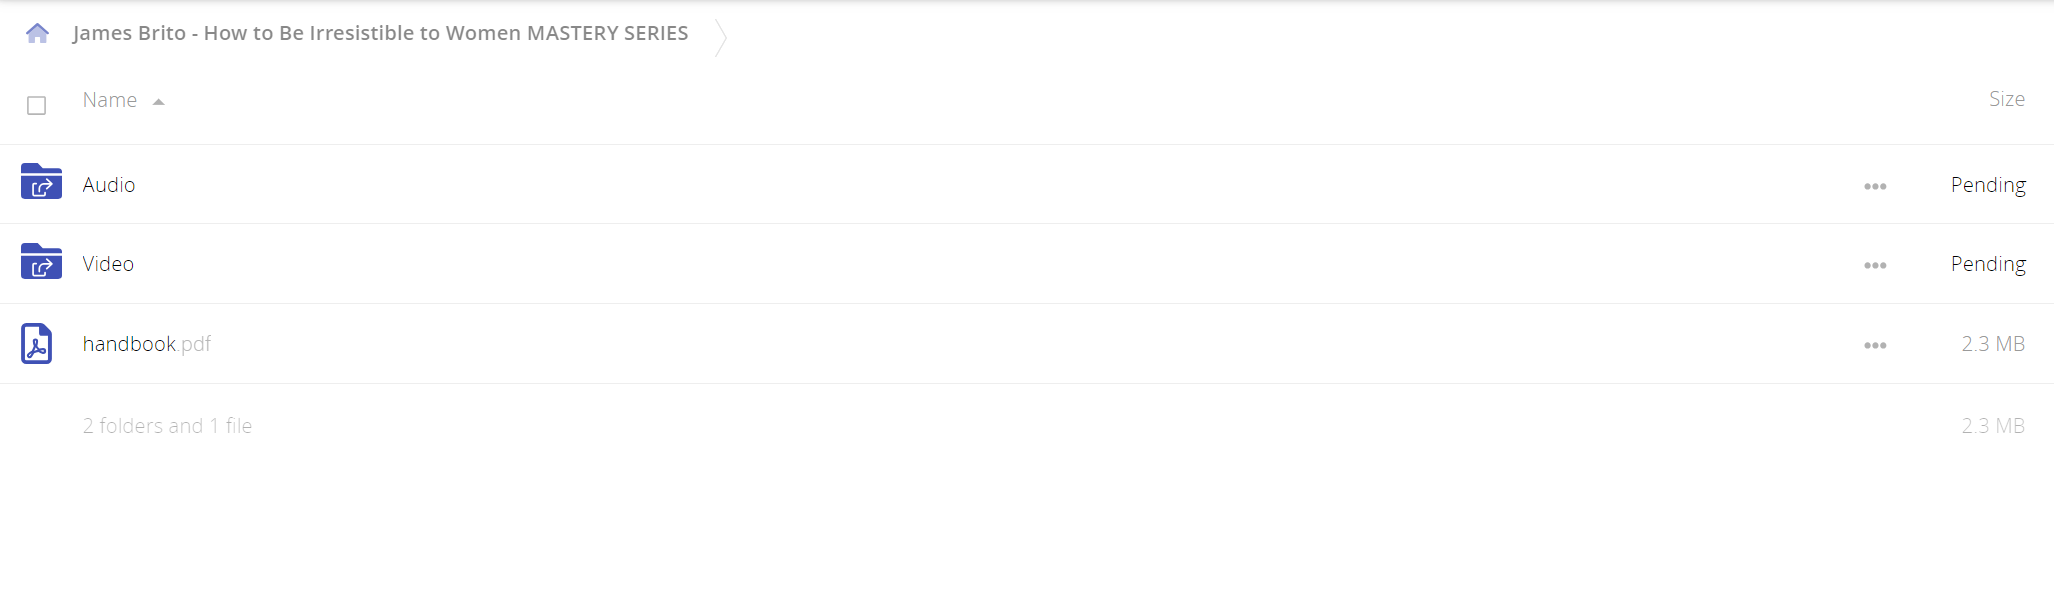
Task: Open the Video folder by name
Action: (108, 264)
